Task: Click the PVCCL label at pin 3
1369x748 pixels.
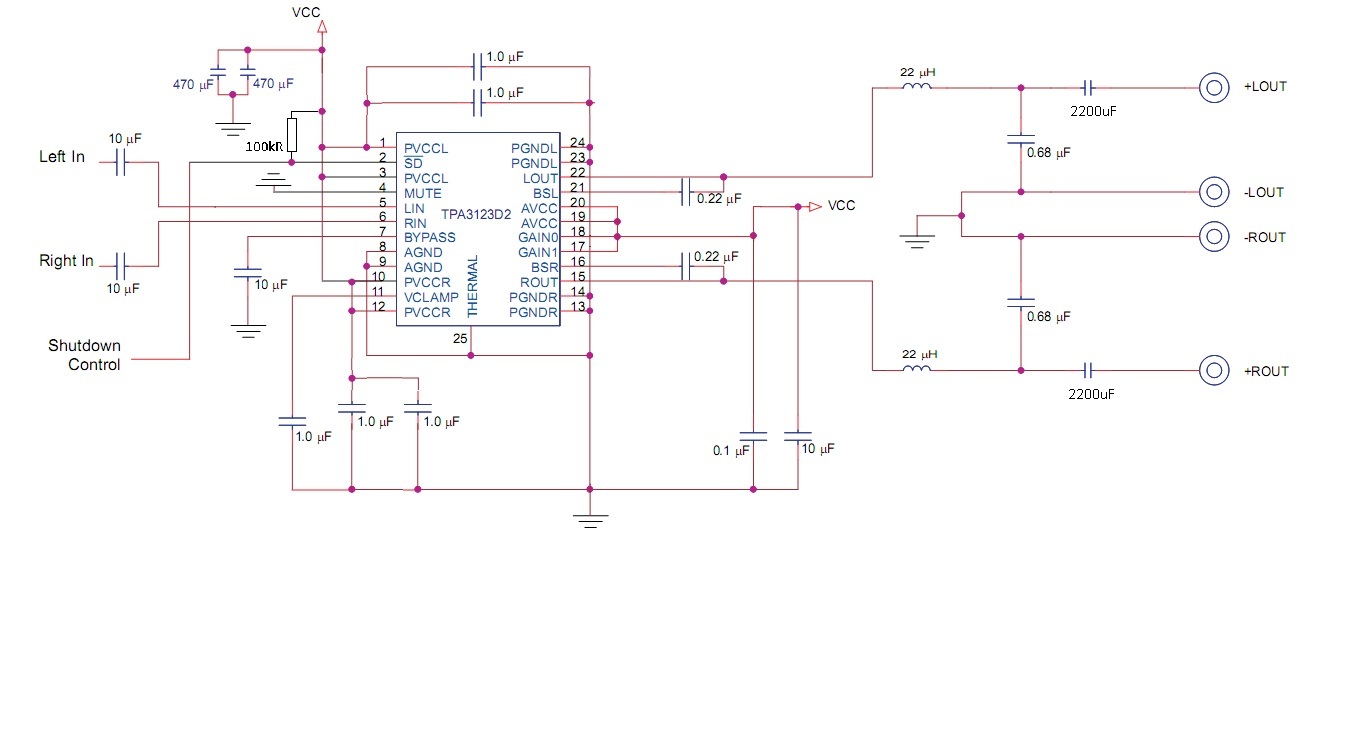Action: 426,178
